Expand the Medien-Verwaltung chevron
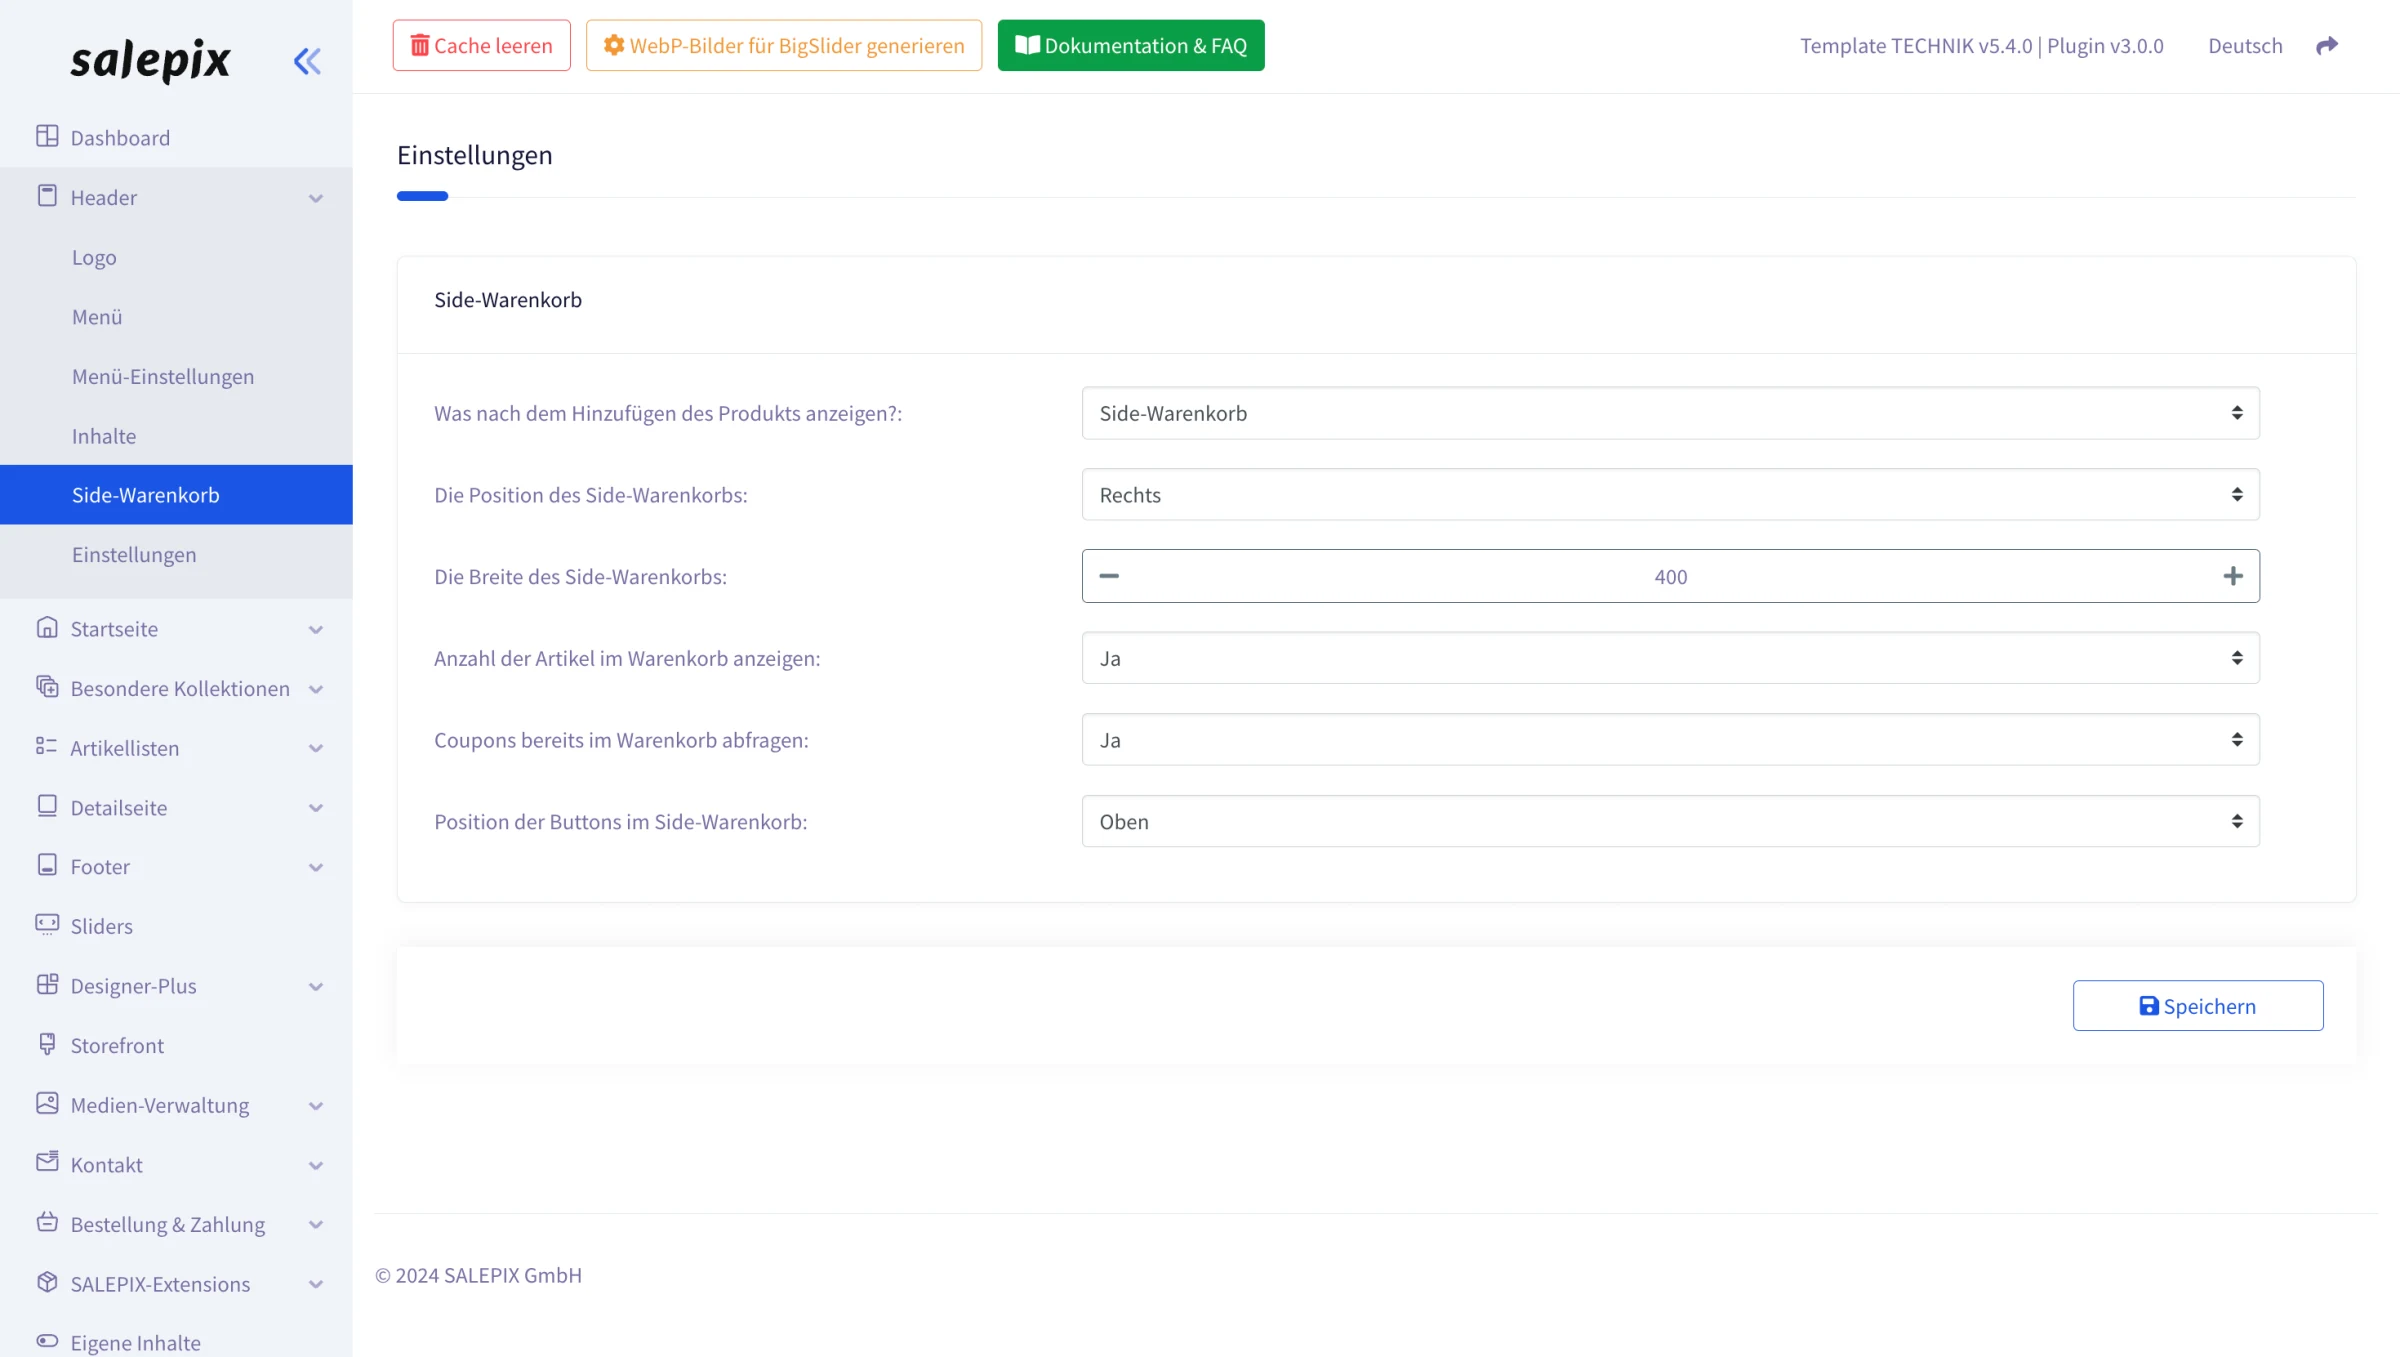Screen dimensions: 2400x1357 click(316, 1105)
